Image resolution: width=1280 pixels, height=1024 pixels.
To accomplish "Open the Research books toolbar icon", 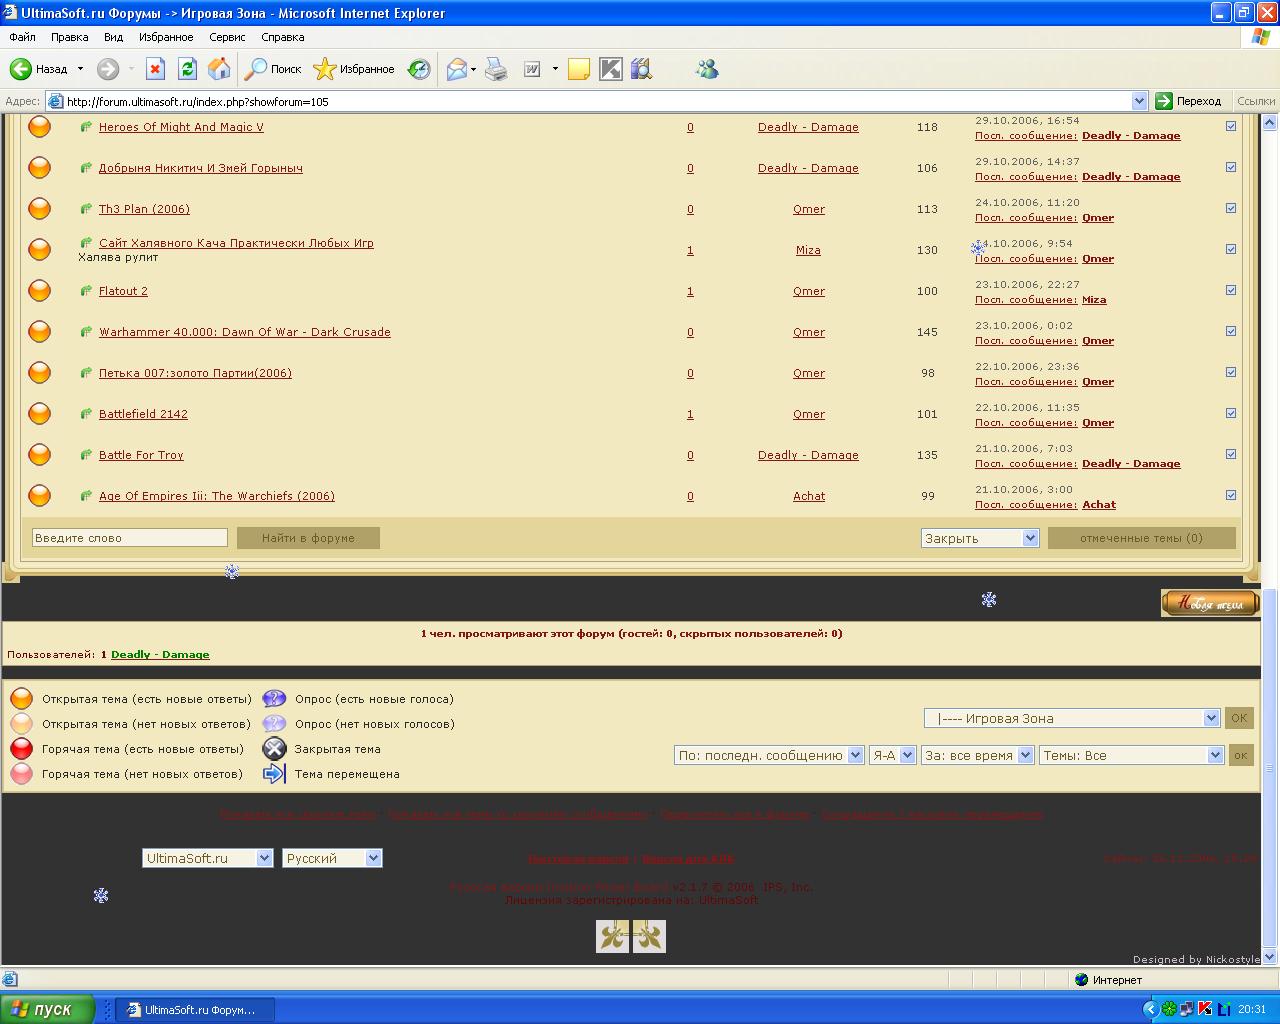I will pyautogui.click(x=641, y=69).
